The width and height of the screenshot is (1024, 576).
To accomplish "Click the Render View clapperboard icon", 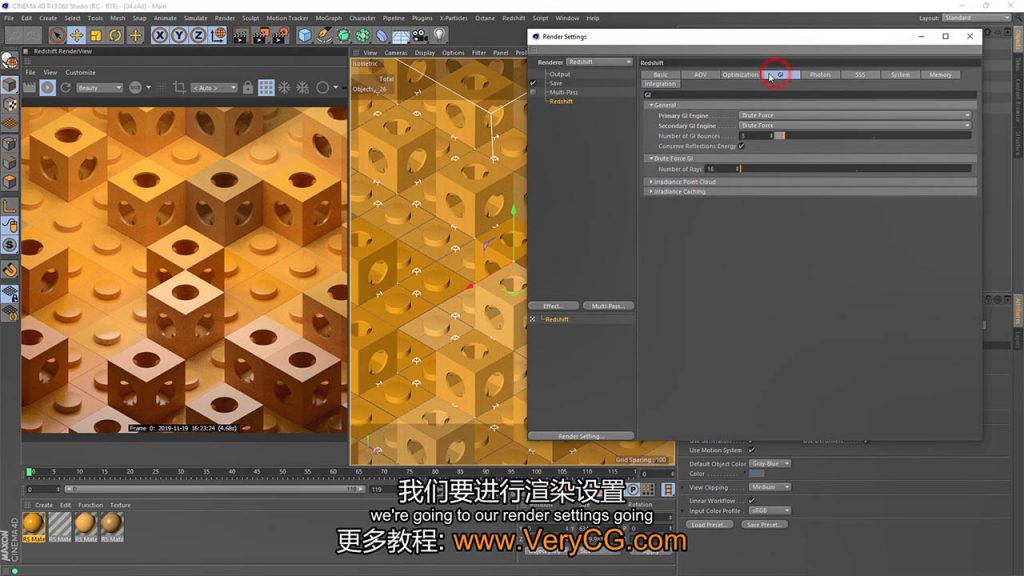I will click(240, 35).
